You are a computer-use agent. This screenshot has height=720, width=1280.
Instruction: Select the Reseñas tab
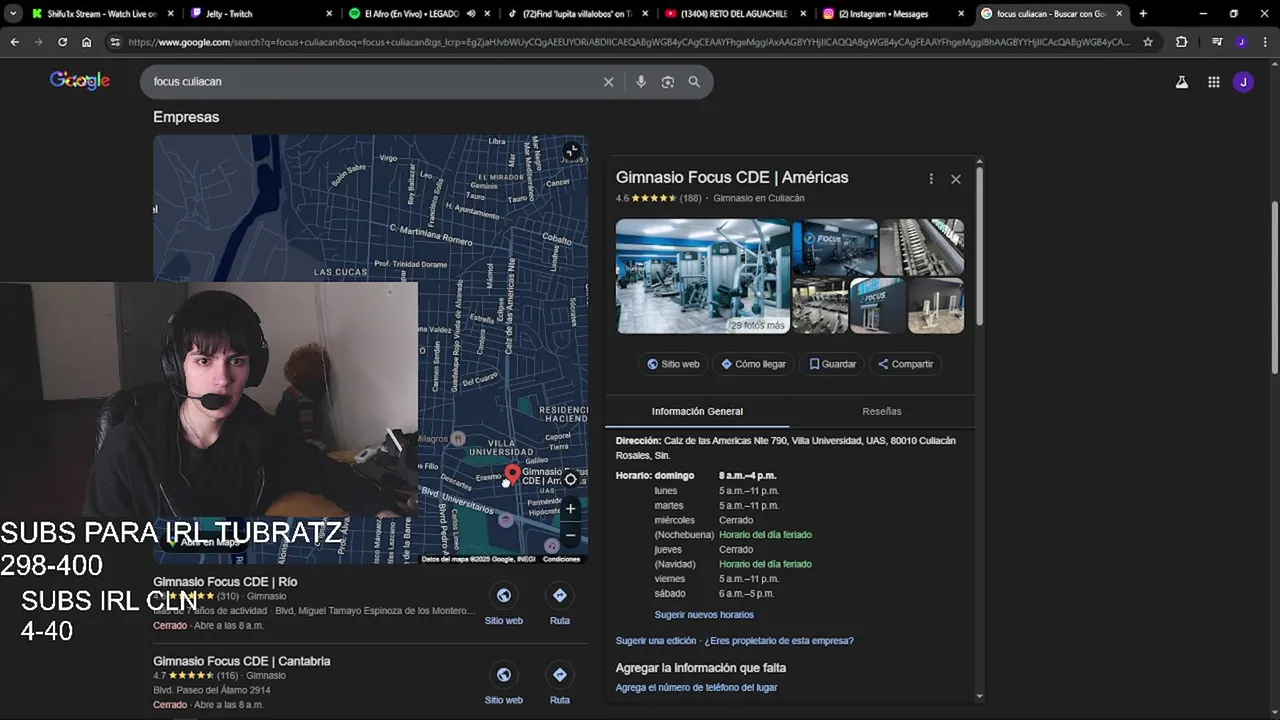click(x=882, y=411)
